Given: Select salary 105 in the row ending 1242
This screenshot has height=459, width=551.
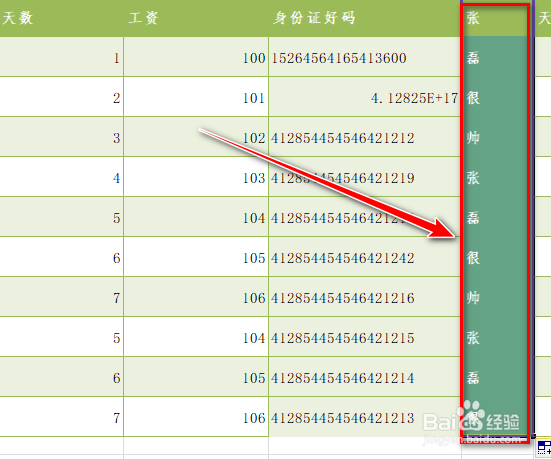Looking at the screenshot, I should [x=196, y=257].
